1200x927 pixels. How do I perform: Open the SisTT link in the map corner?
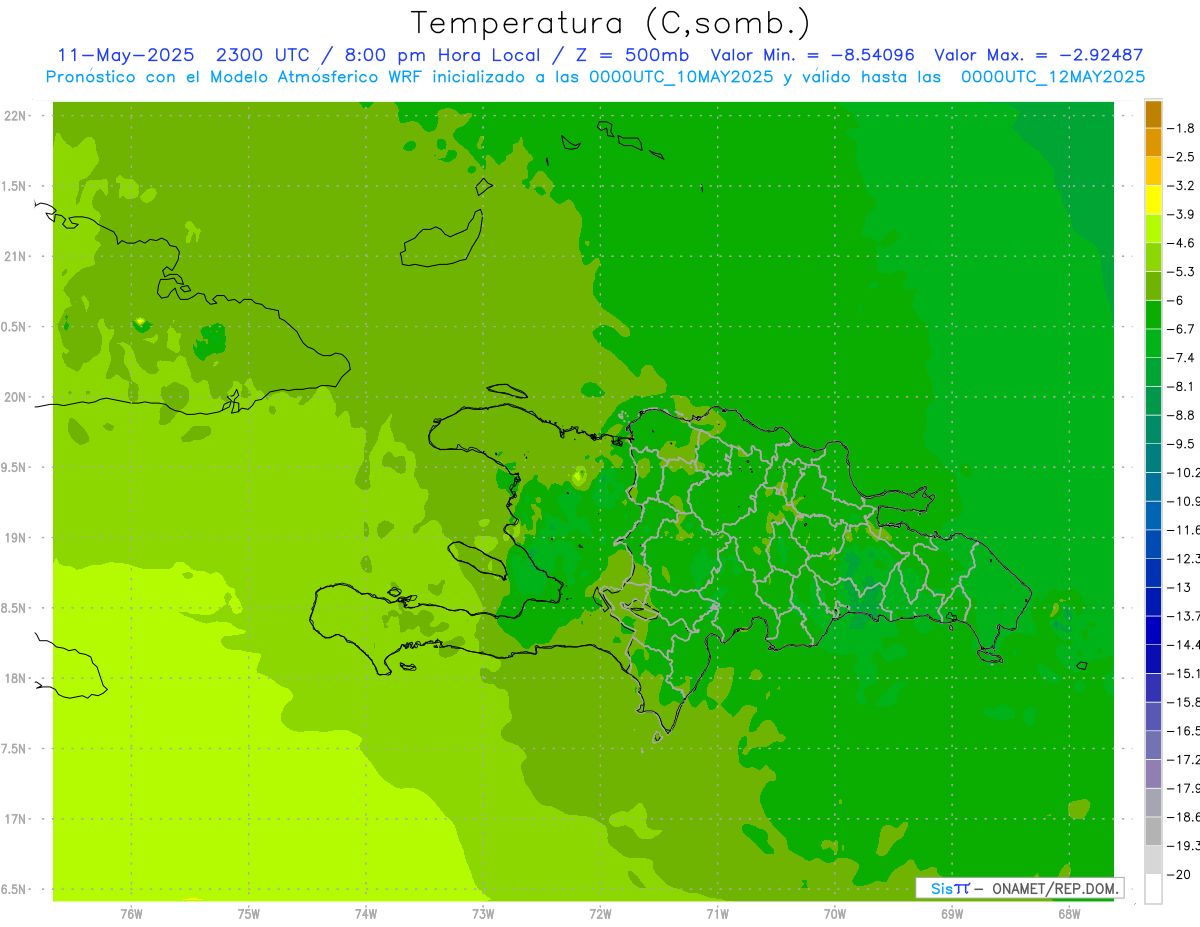click(x=950, y=888)
